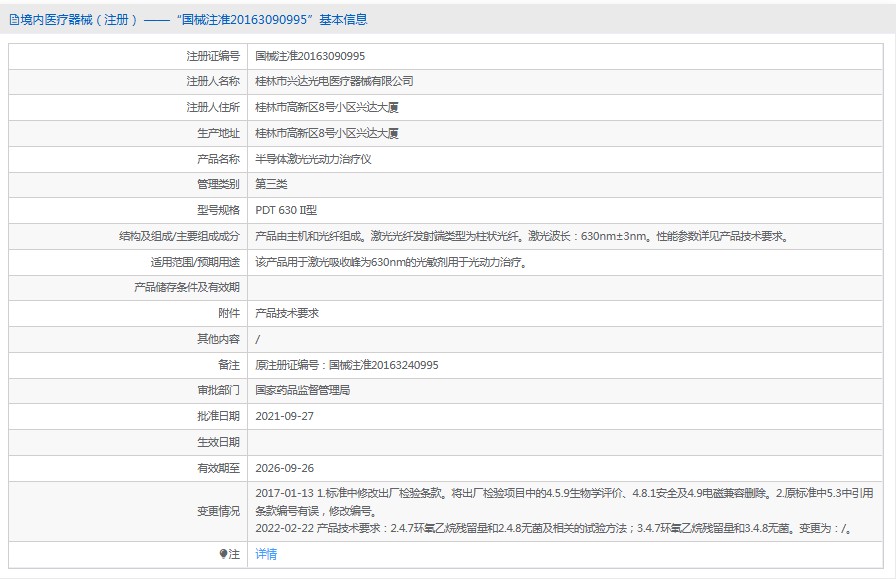Select the change entry dated 2017-01-13
The image size is (896, 579).
click(565, 502)
